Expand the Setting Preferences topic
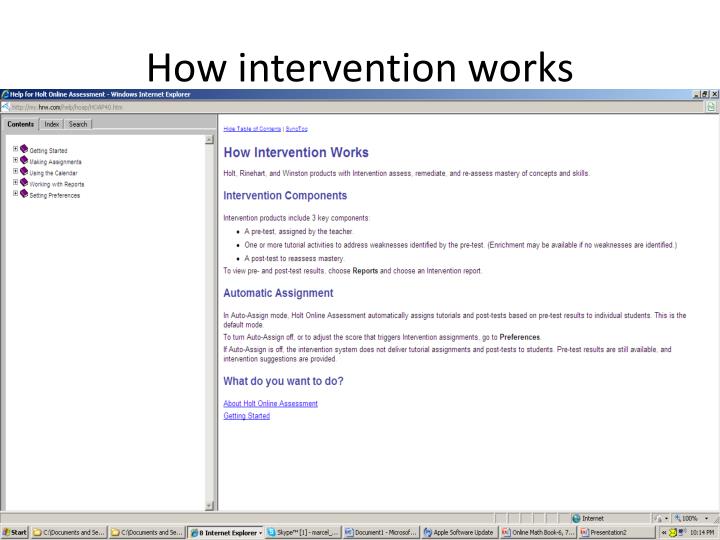 click(x=15, y=193)
